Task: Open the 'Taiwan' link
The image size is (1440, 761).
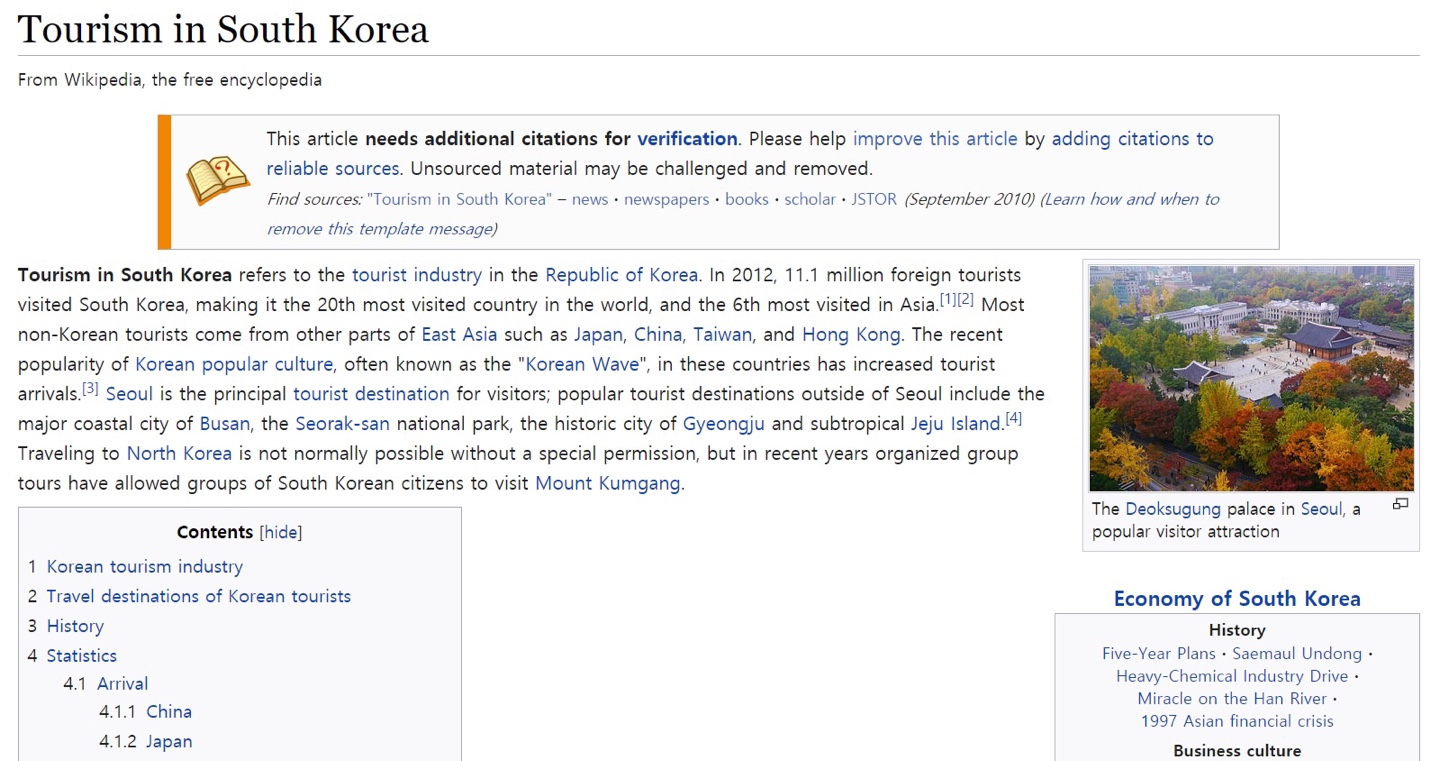Action: (x=722, y=334)
